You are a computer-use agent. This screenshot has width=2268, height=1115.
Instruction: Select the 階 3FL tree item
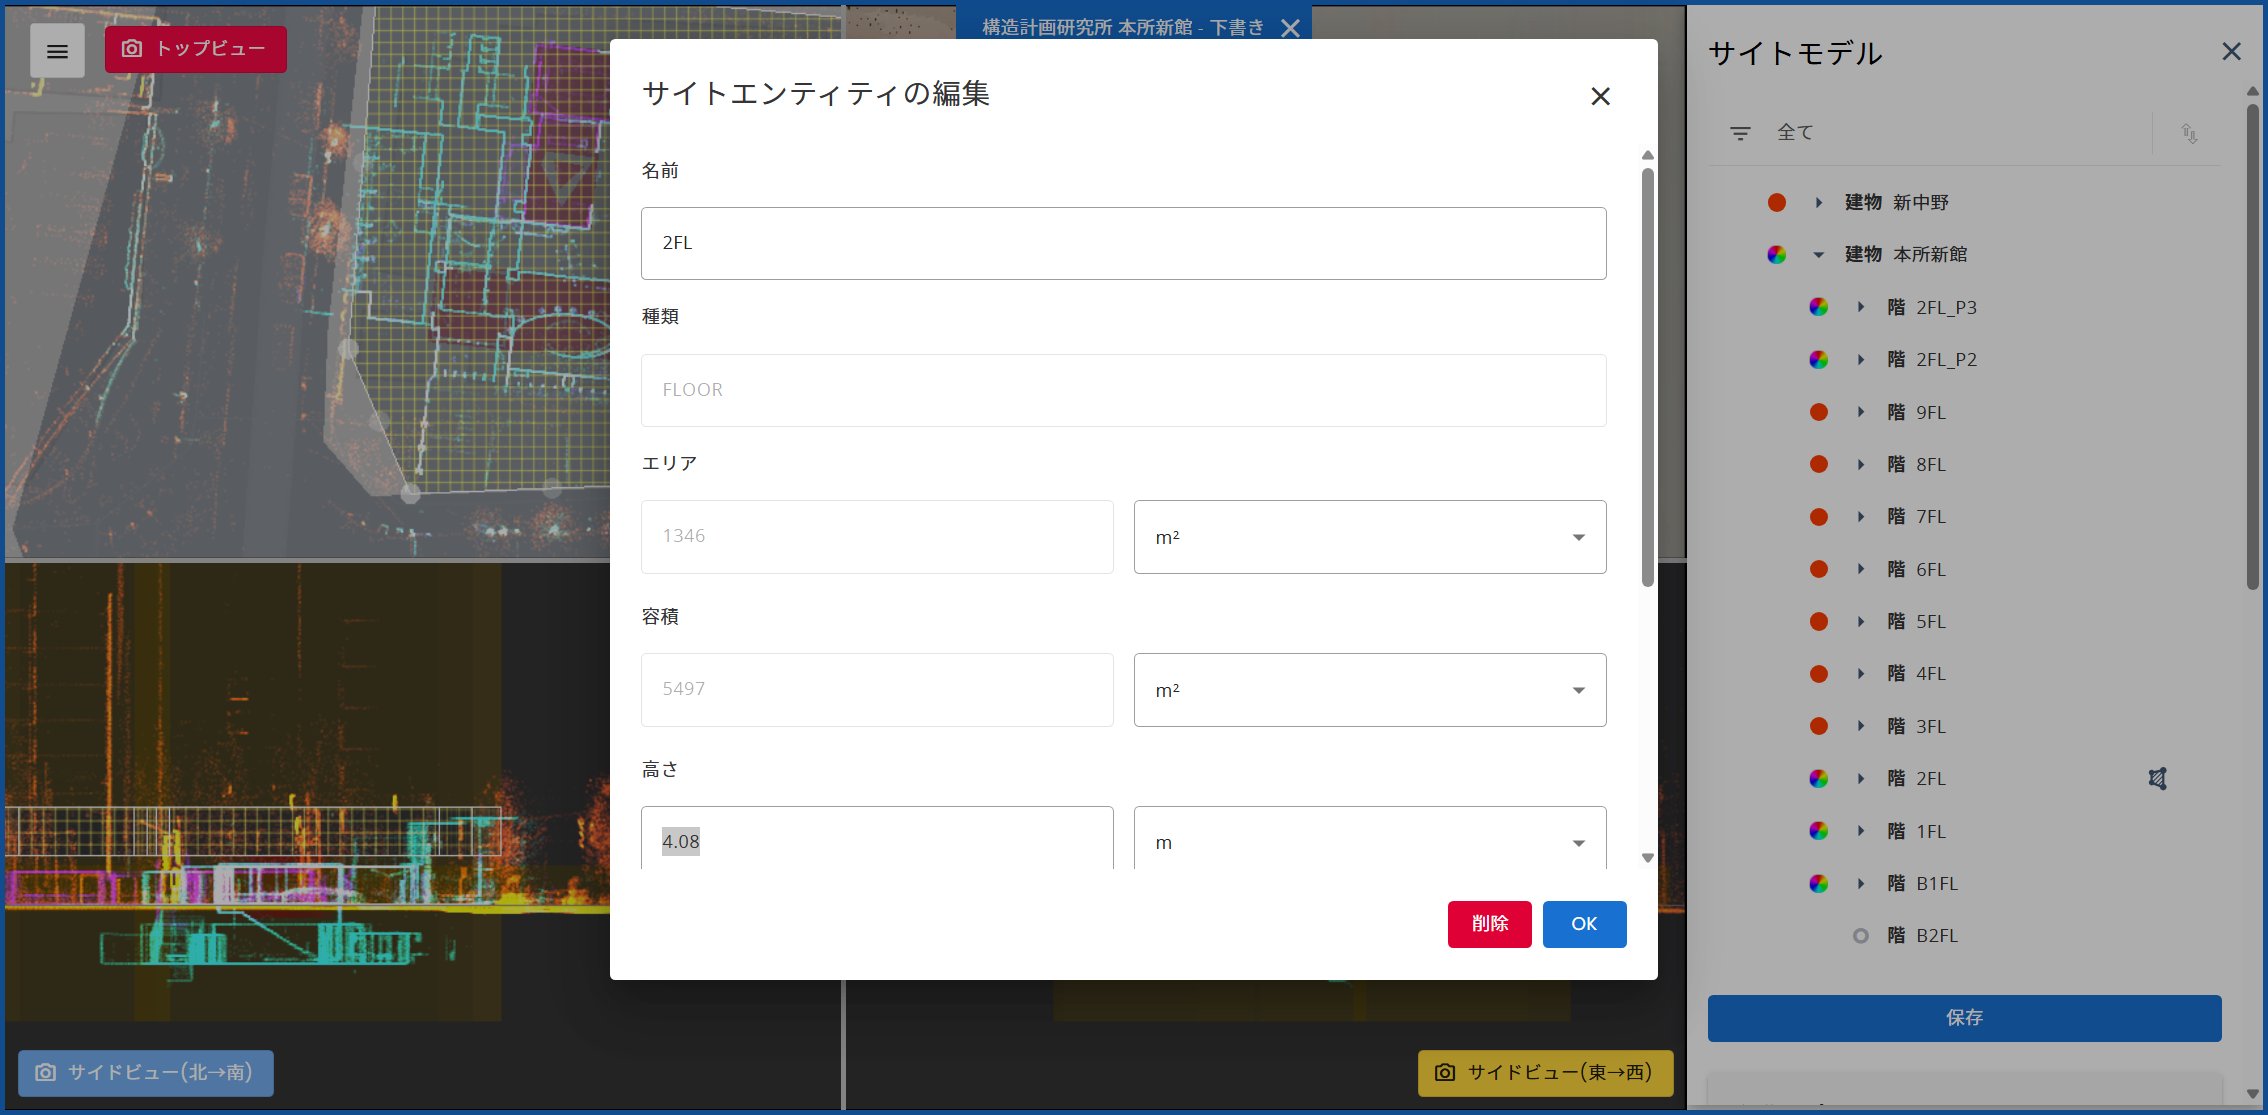(1916, 727)
